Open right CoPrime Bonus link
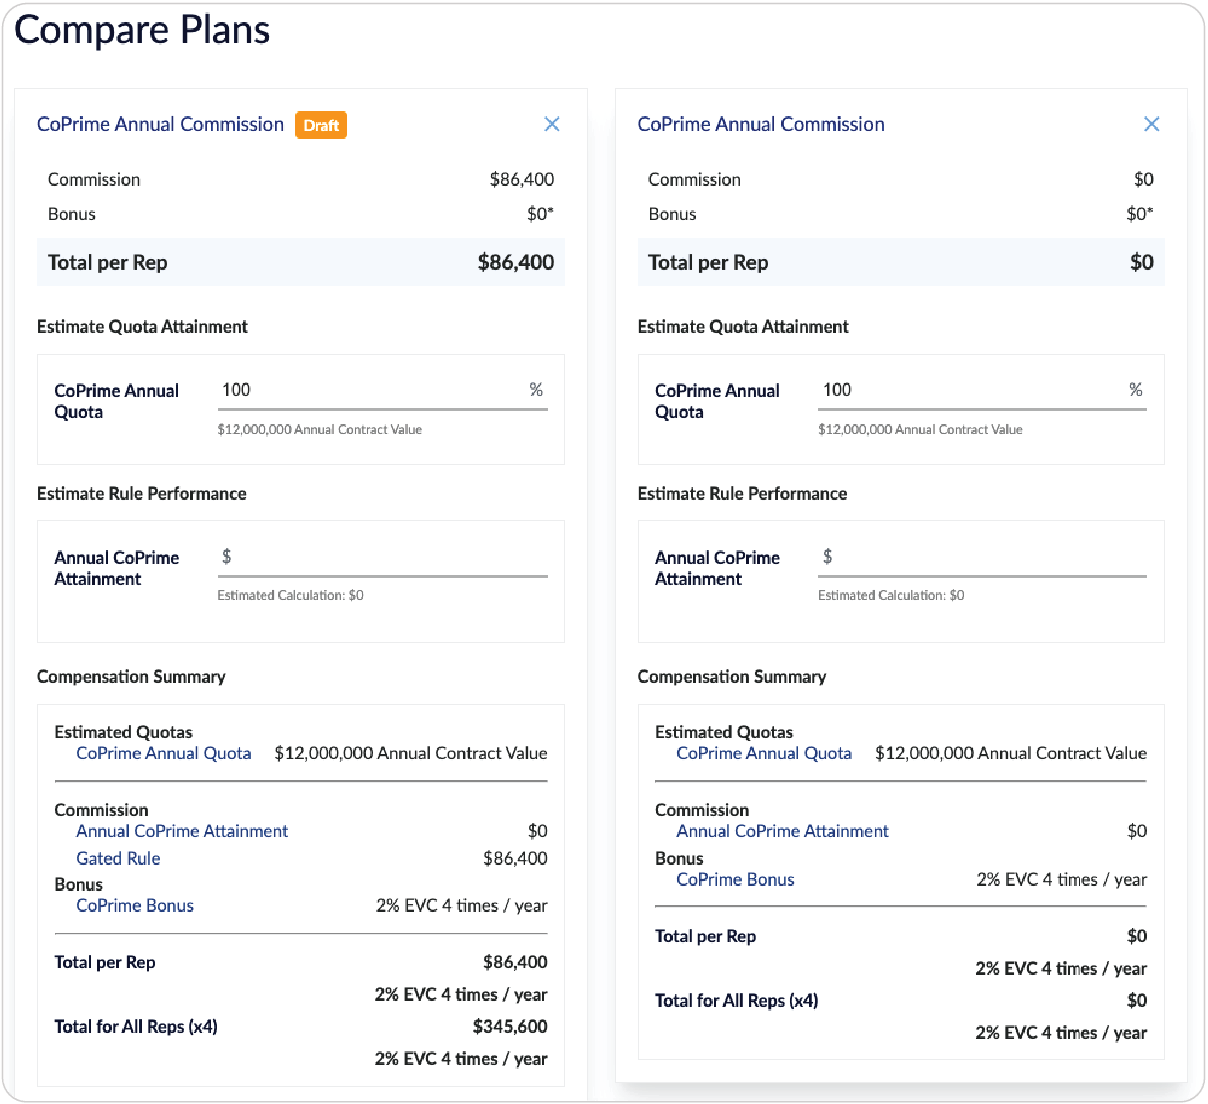Screen dimensions: 1208x1104 coord(735,879)
